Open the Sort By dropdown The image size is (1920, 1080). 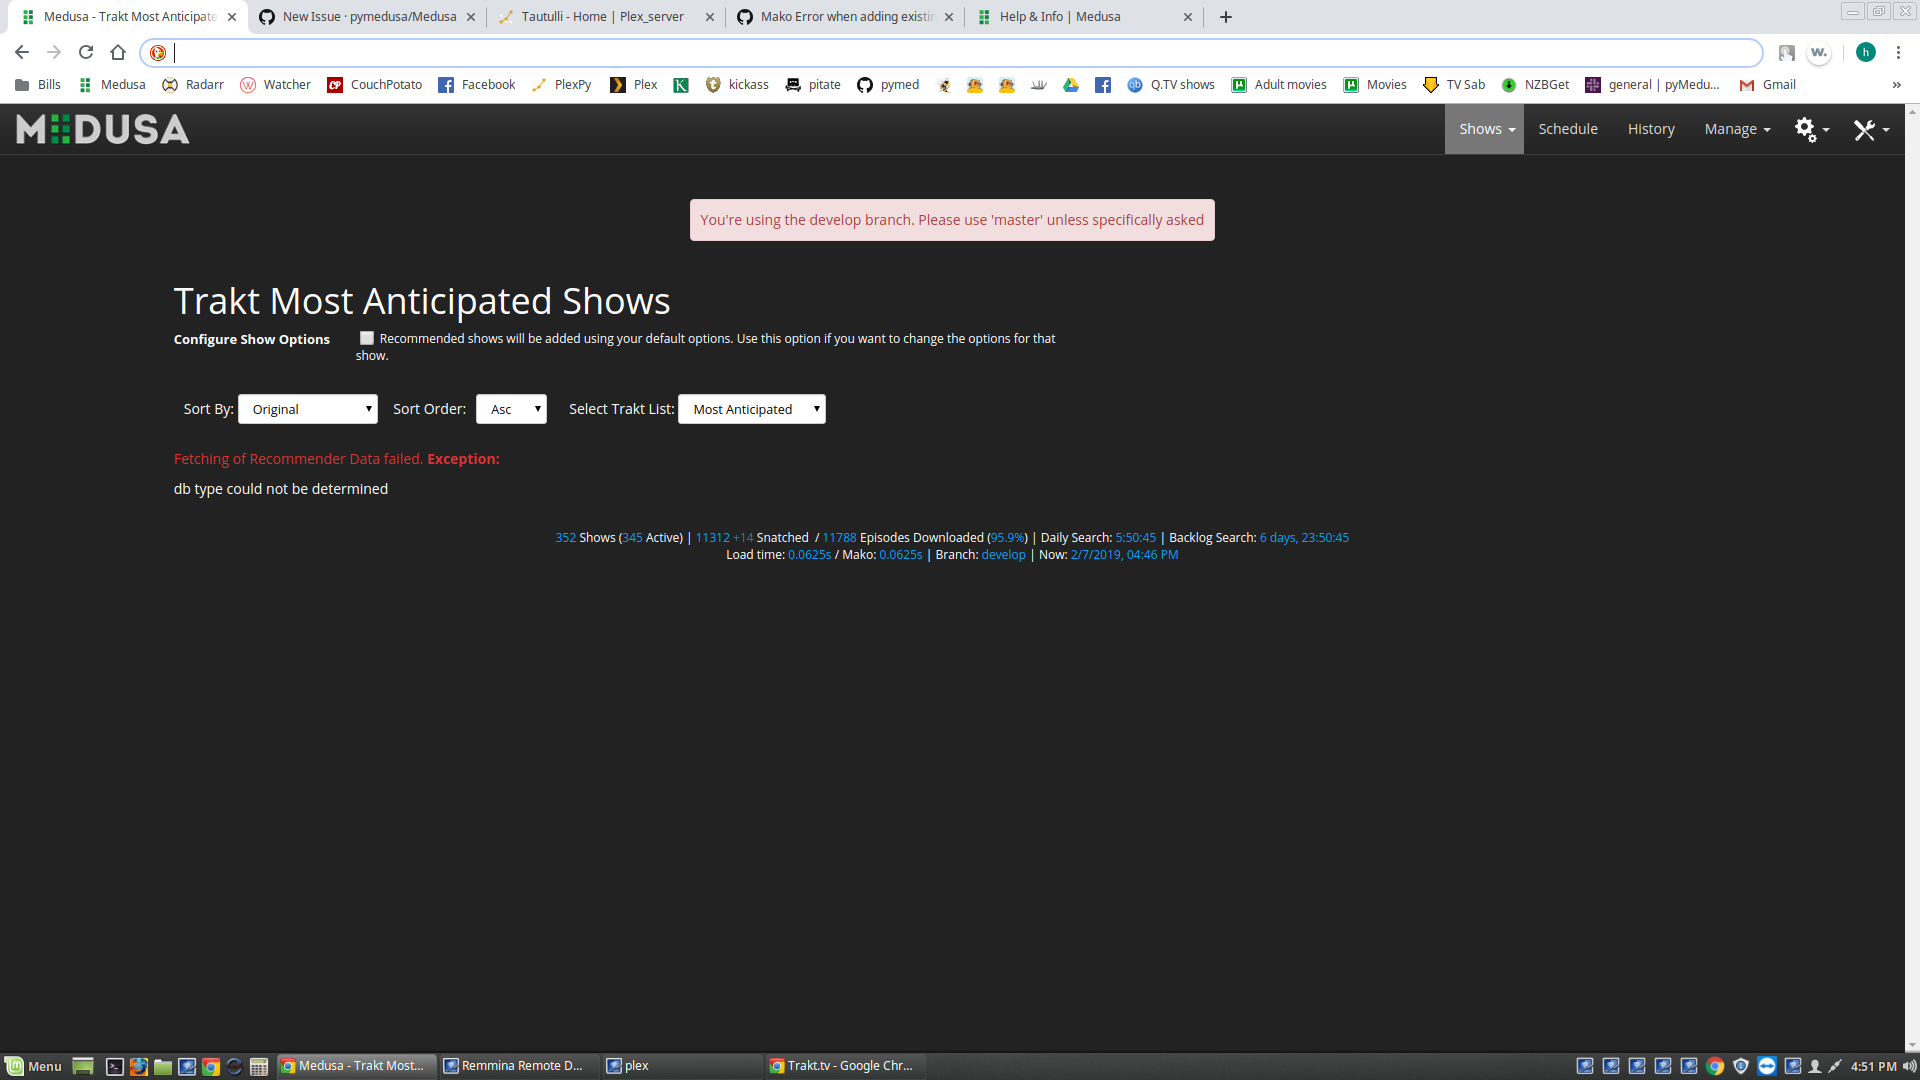[x=307, y=409]
